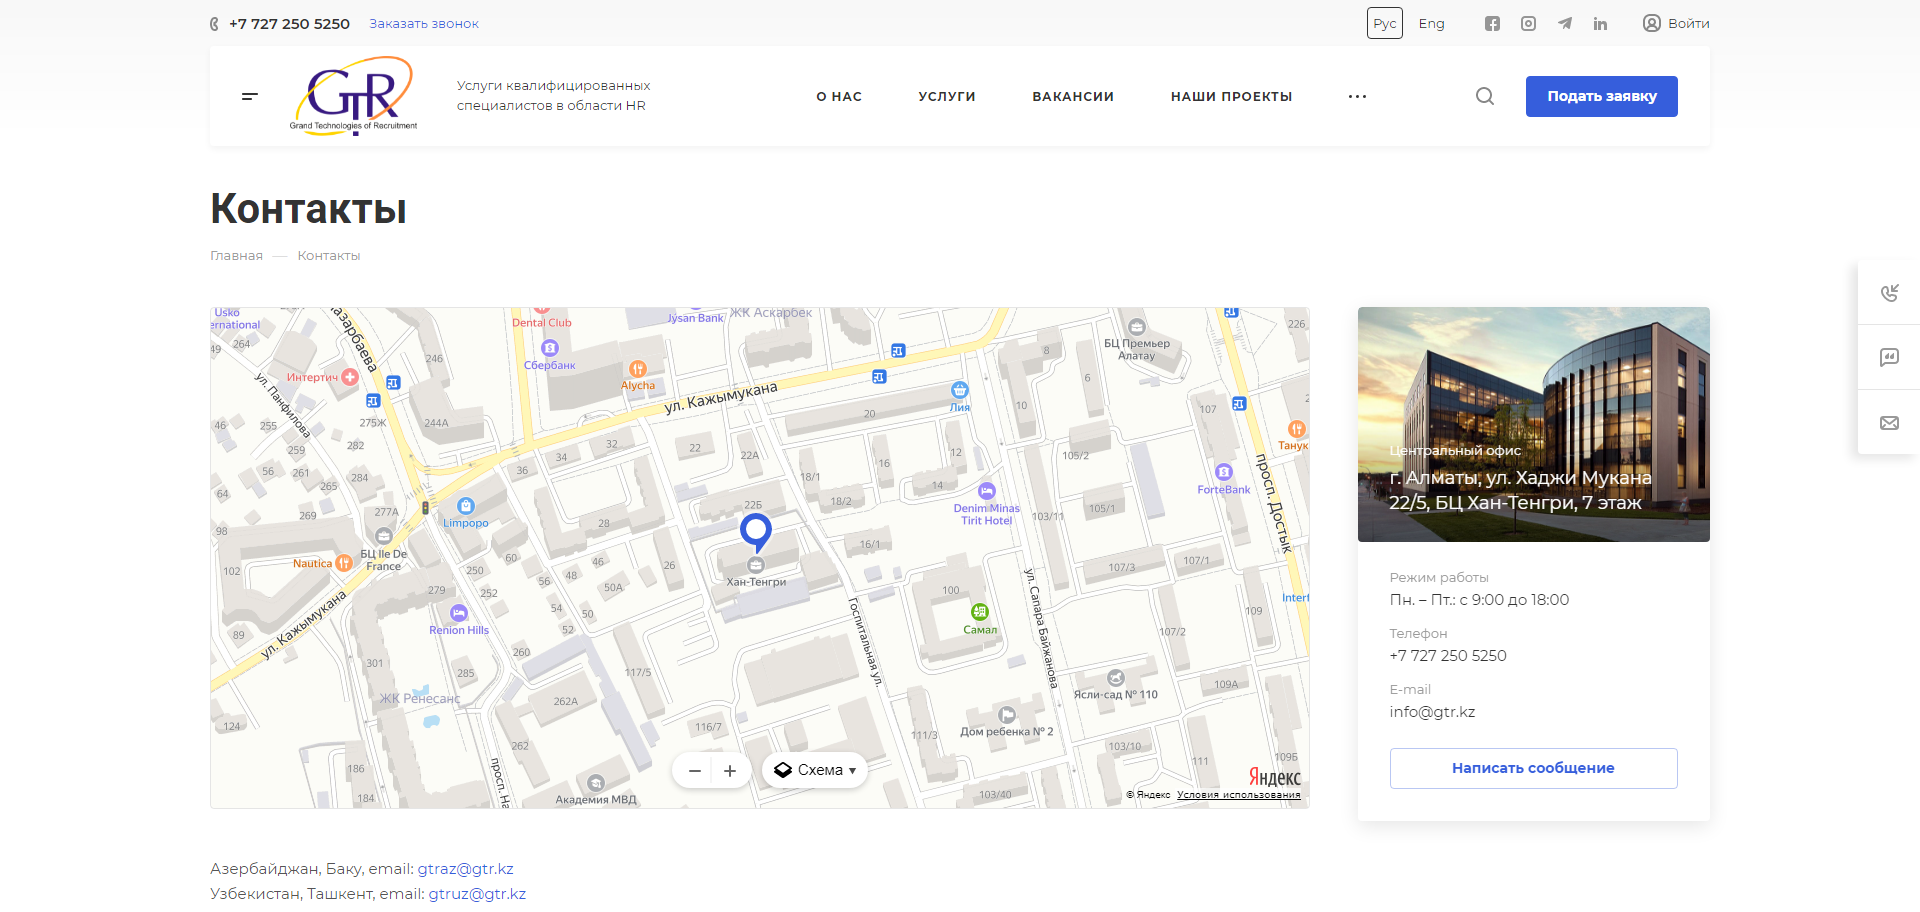Click the Главная breadcrumb link
This screenshot has width=1920, height=912.
236,256
